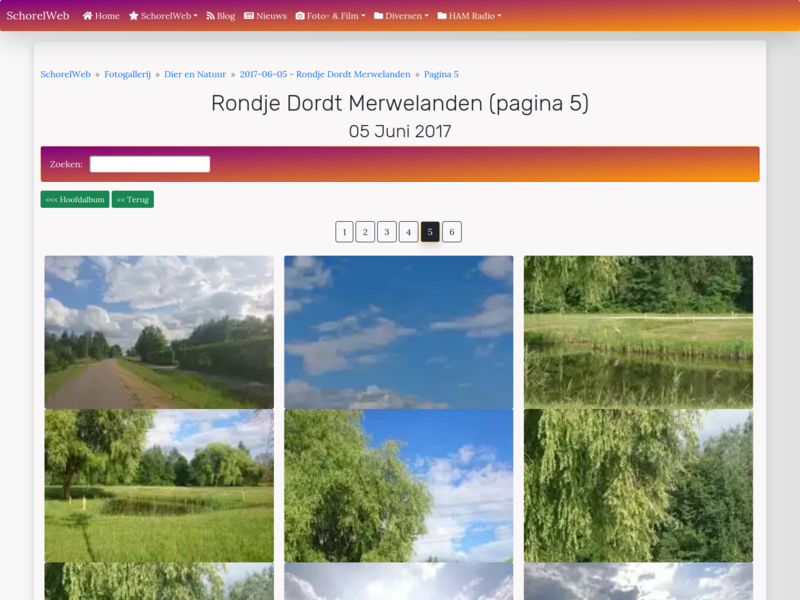Screen dimensions: 800x600
Task: Open the dirt road and hedge photo
Action: [159, 332]
